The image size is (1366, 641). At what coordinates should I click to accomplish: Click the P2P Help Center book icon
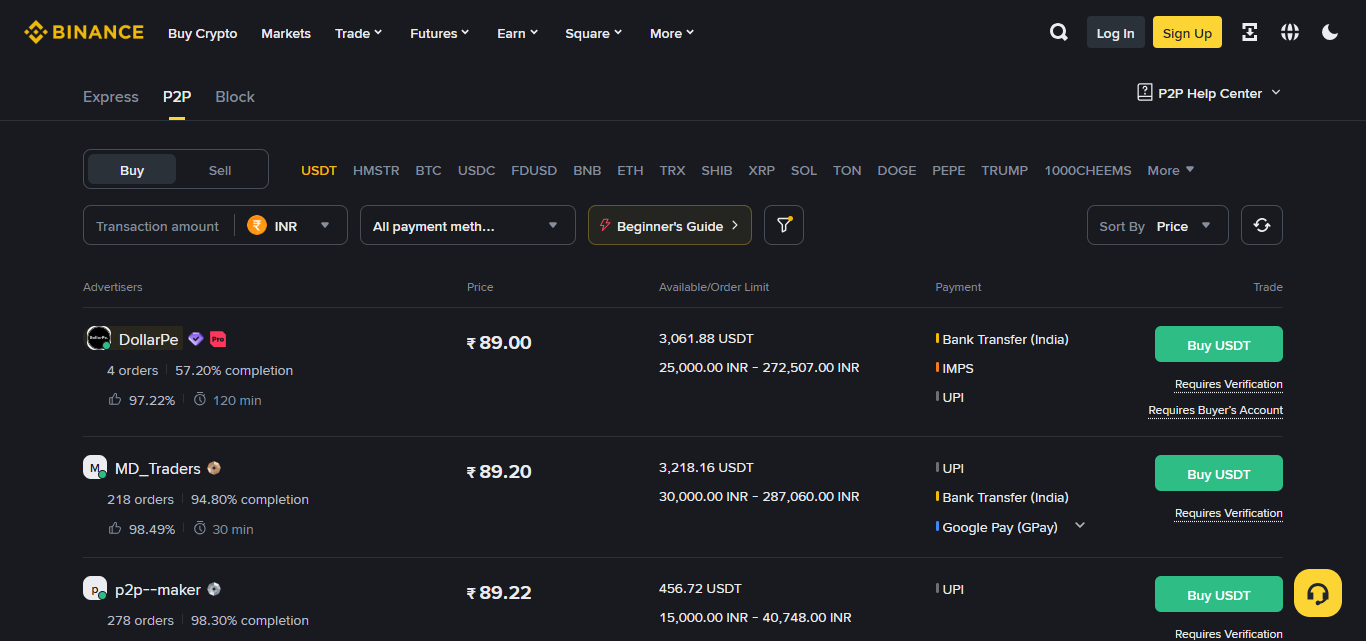(1145, 92)
